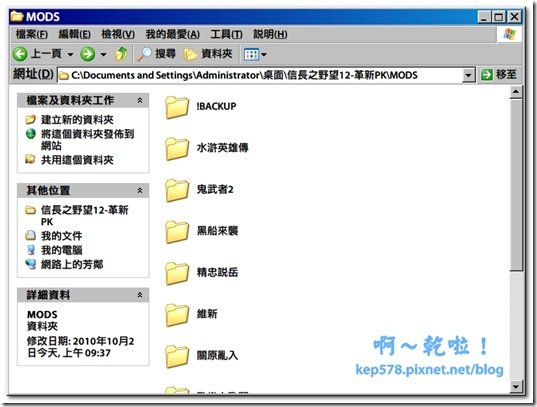Open 網路上的芳鄰 link
The width and height of the screenshot is (537, 407).
tap(72, 264)
